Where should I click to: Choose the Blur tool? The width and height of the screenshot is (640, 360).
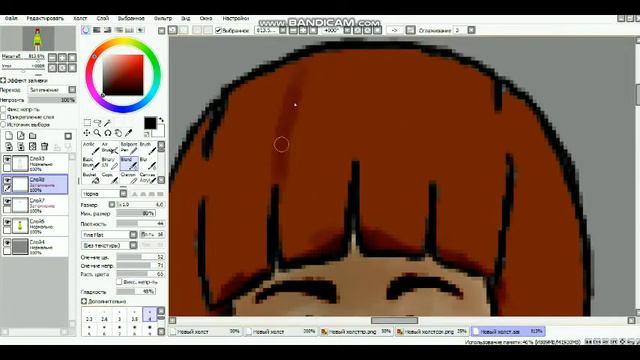tap(148, 163)
